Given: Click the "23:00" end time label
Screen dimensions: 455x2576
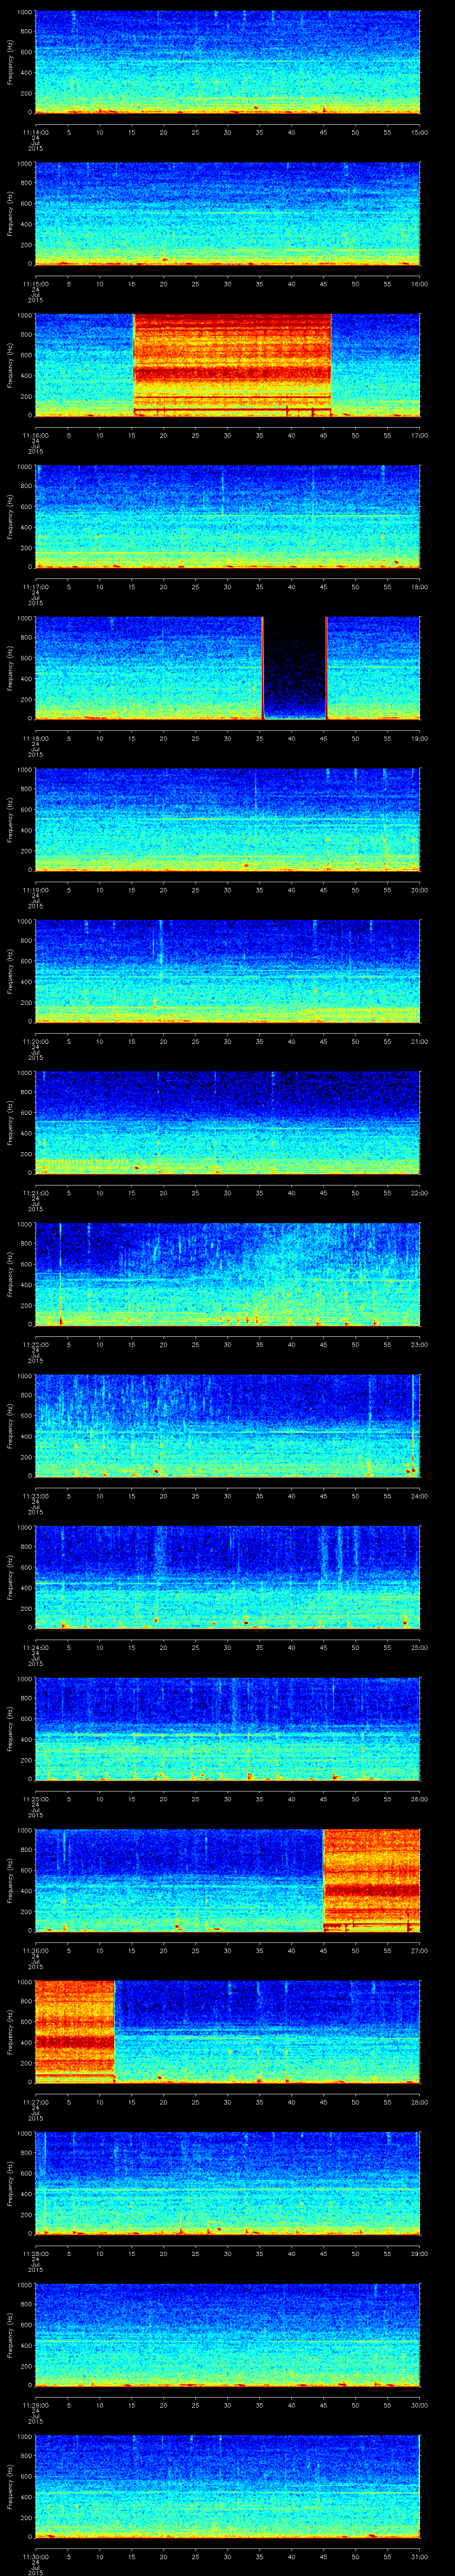Looking at the screenshot, I should tap(420, 1344).
